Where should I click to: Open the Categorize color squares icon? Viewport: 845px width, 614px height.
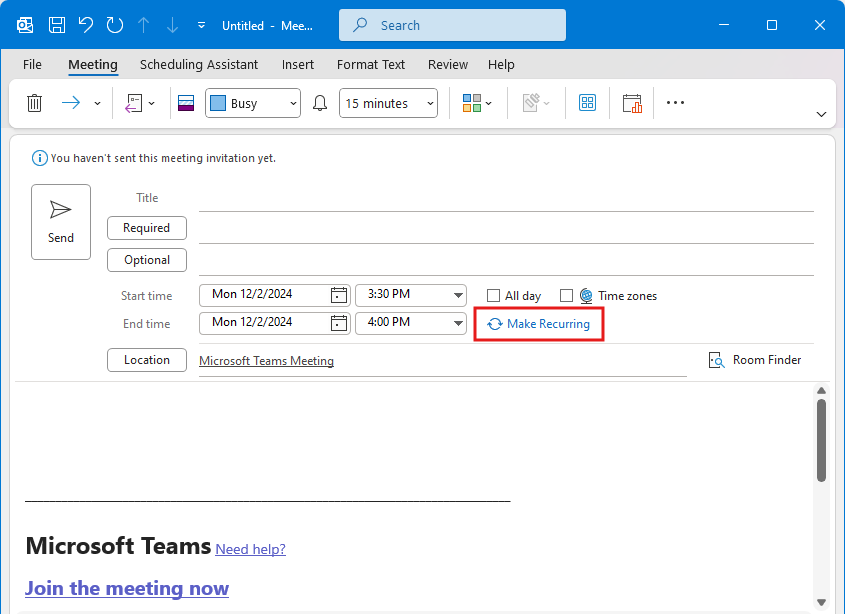coord(470,102)
